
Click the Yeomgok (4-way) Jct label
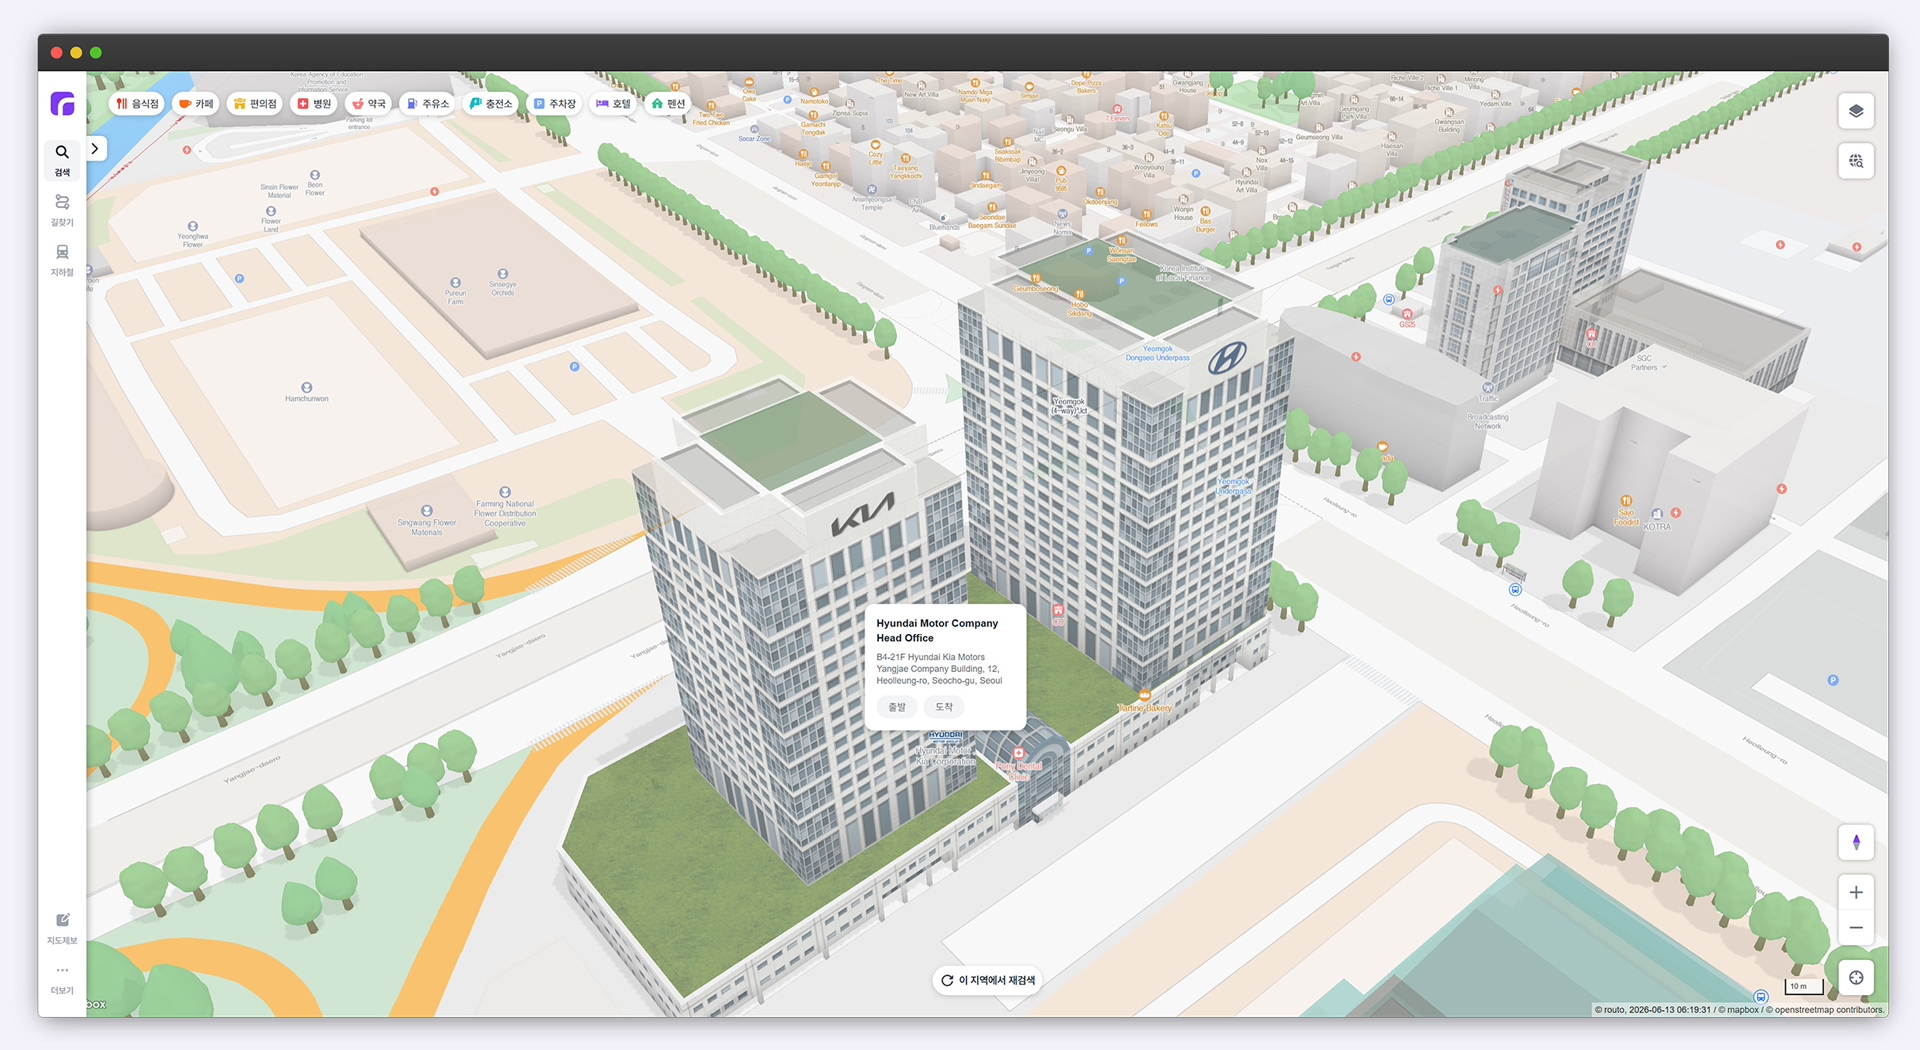pos(1068,406)
